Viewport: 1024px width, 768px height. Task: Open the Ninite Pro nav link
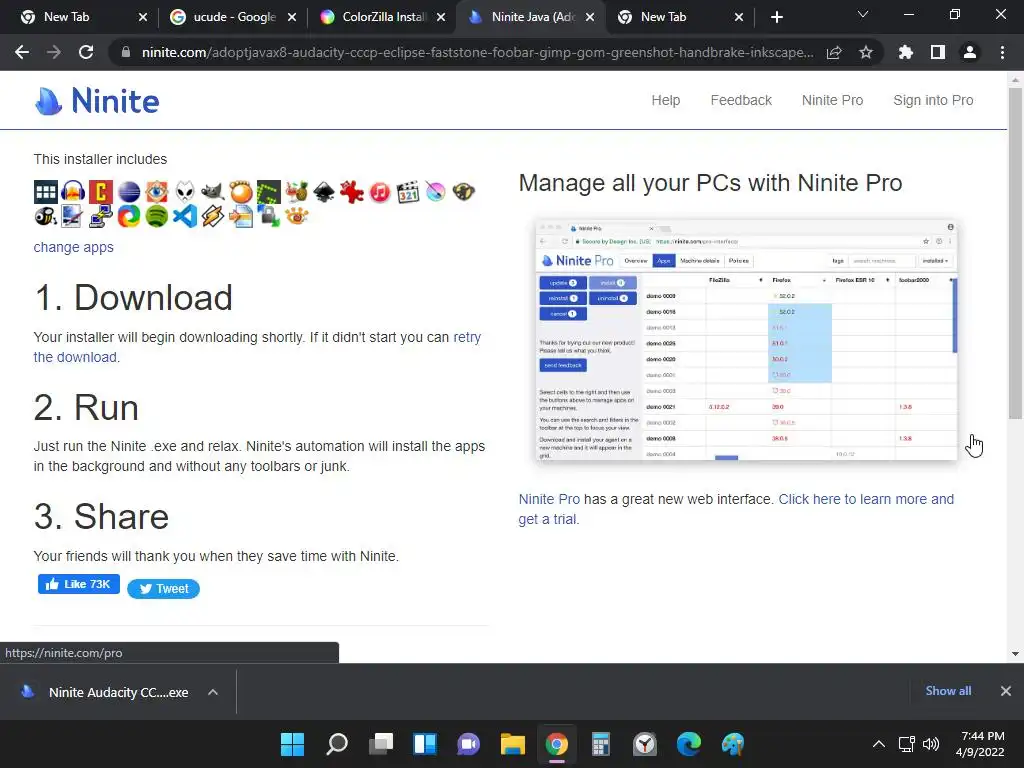tap(832, 100)
